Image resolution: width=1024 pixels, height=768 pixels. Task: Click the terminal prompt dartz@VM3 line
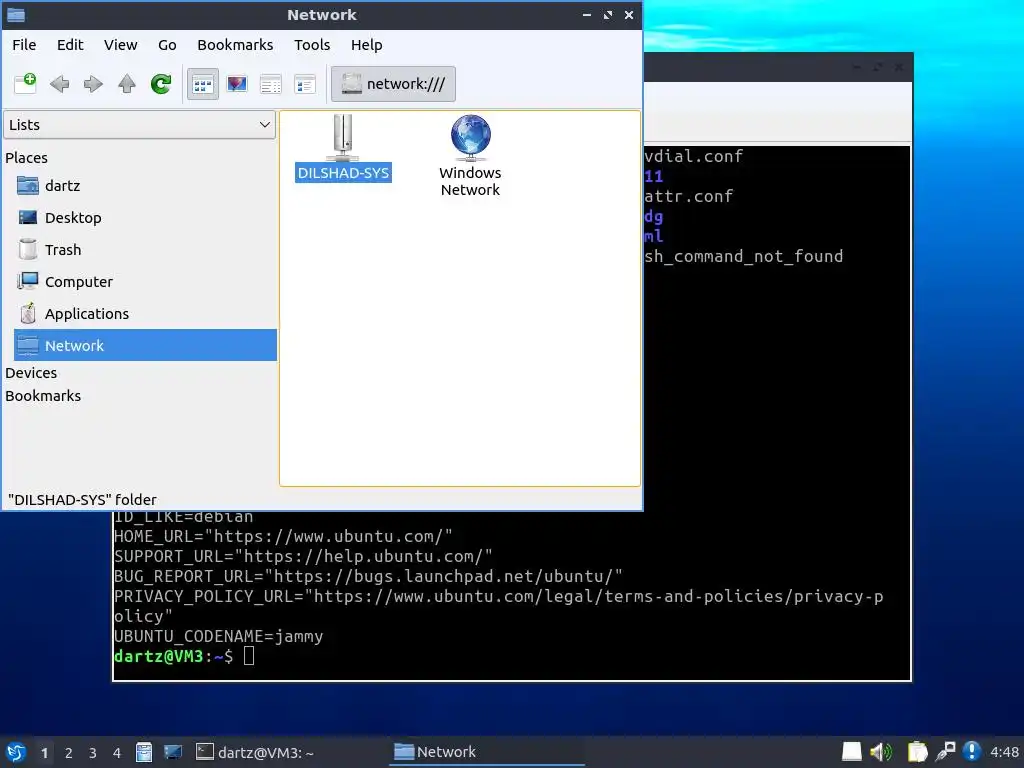[x=184, y=656]
